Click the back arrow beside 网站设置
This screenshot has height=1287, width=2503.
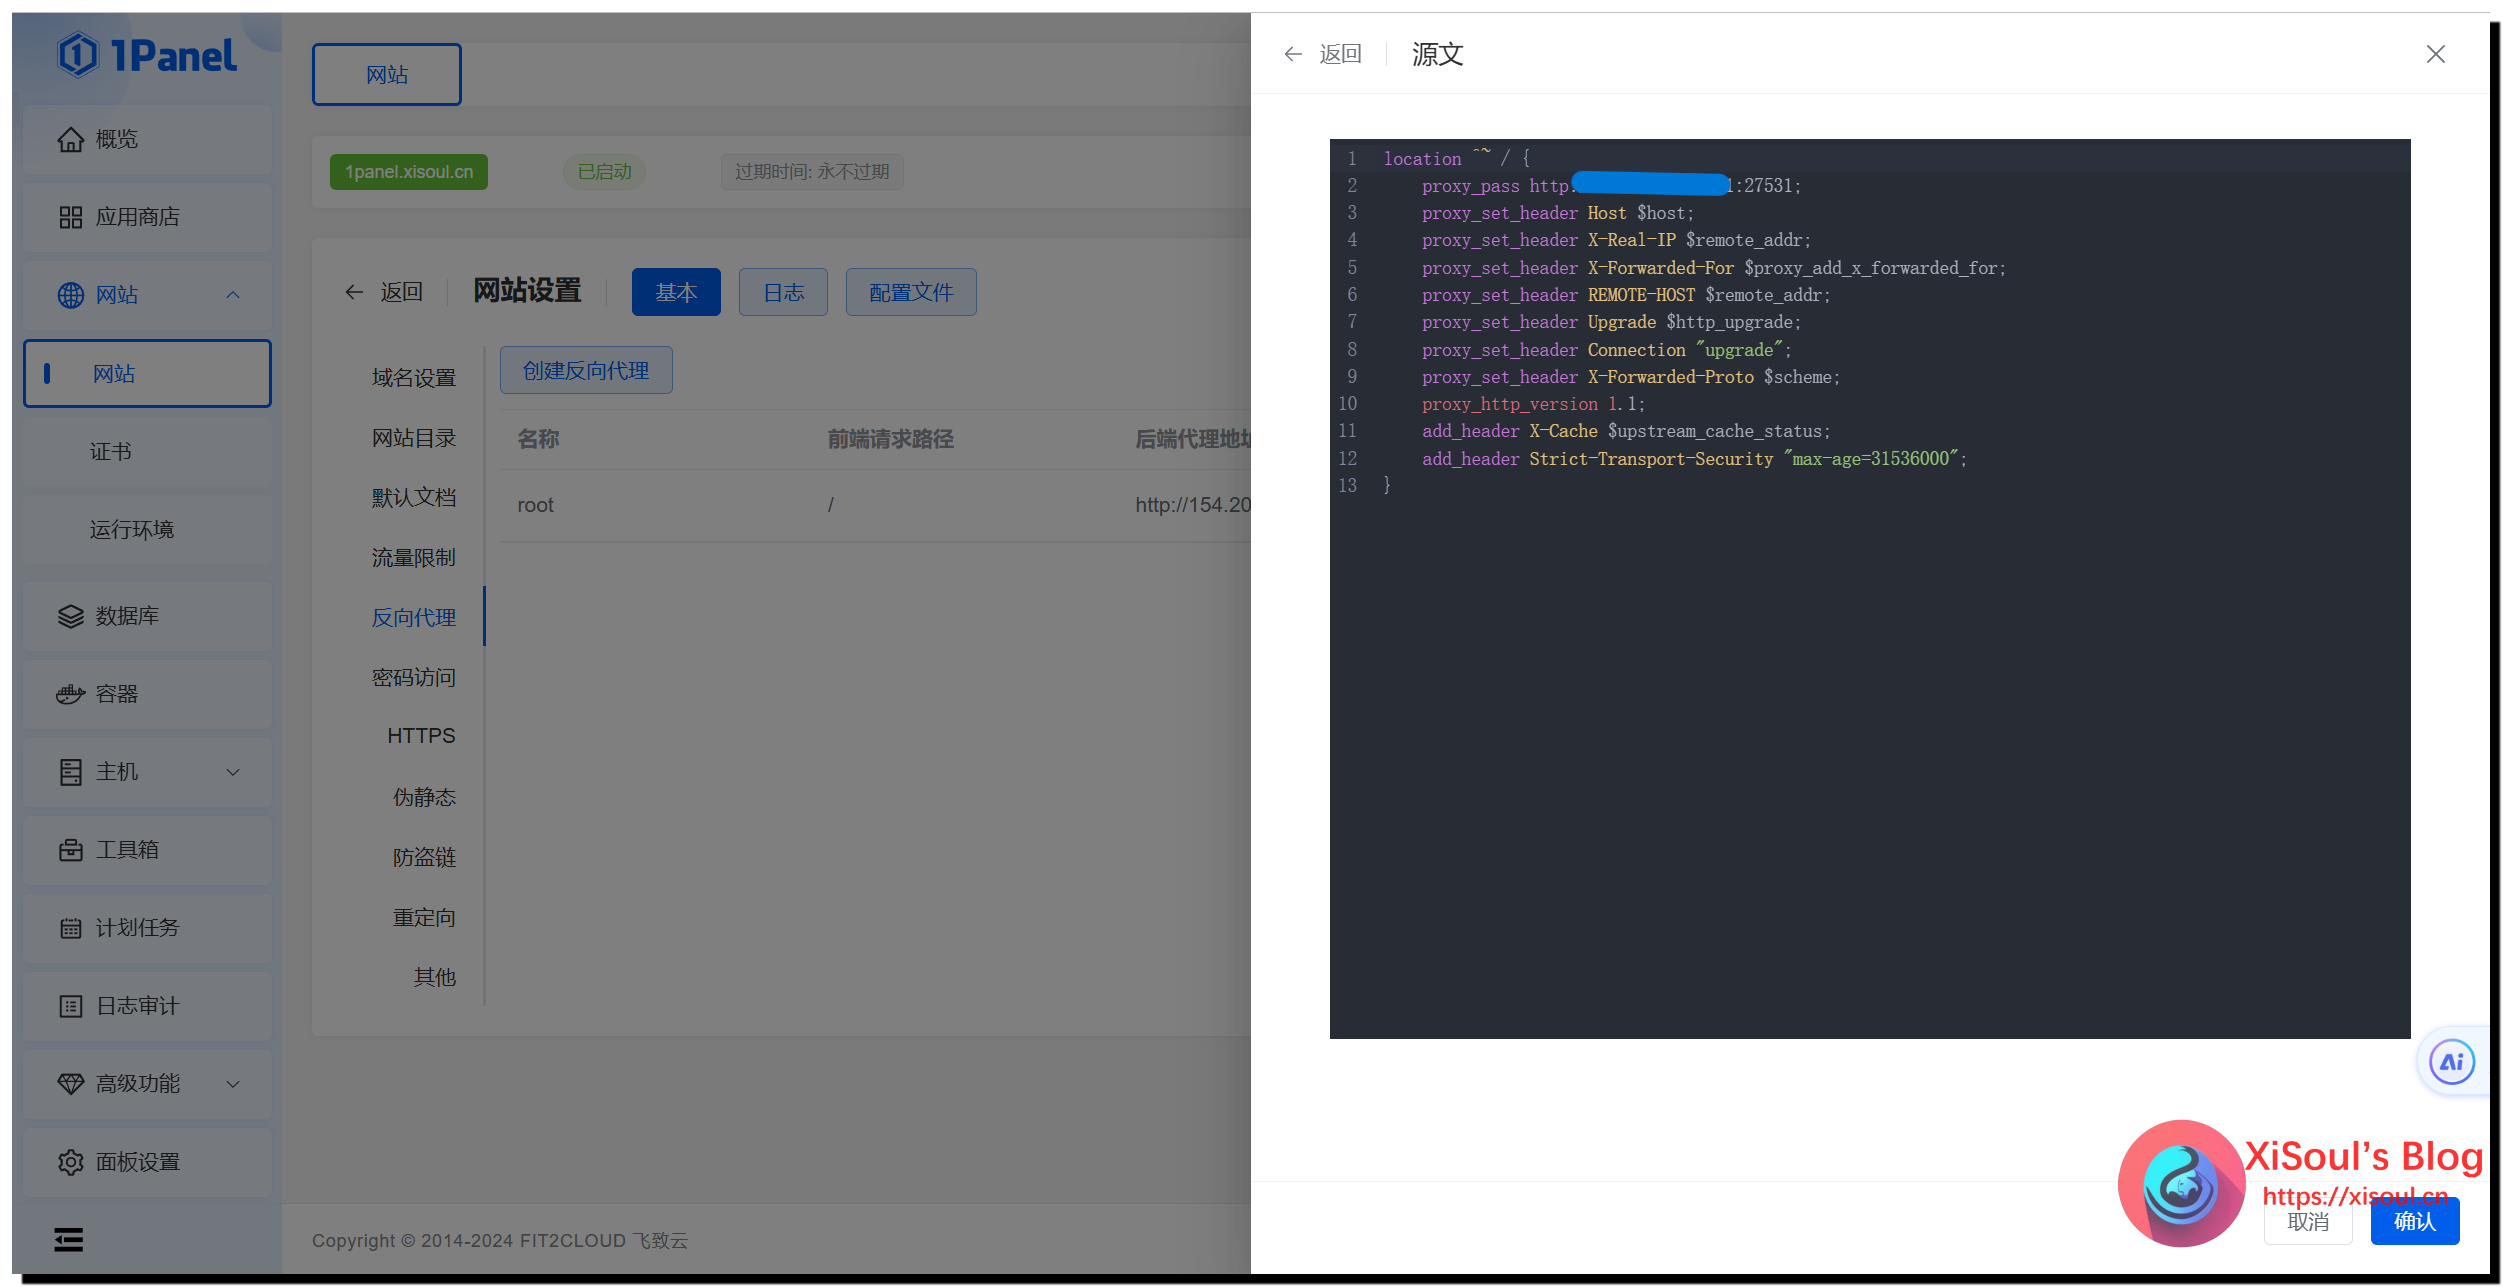354,292
